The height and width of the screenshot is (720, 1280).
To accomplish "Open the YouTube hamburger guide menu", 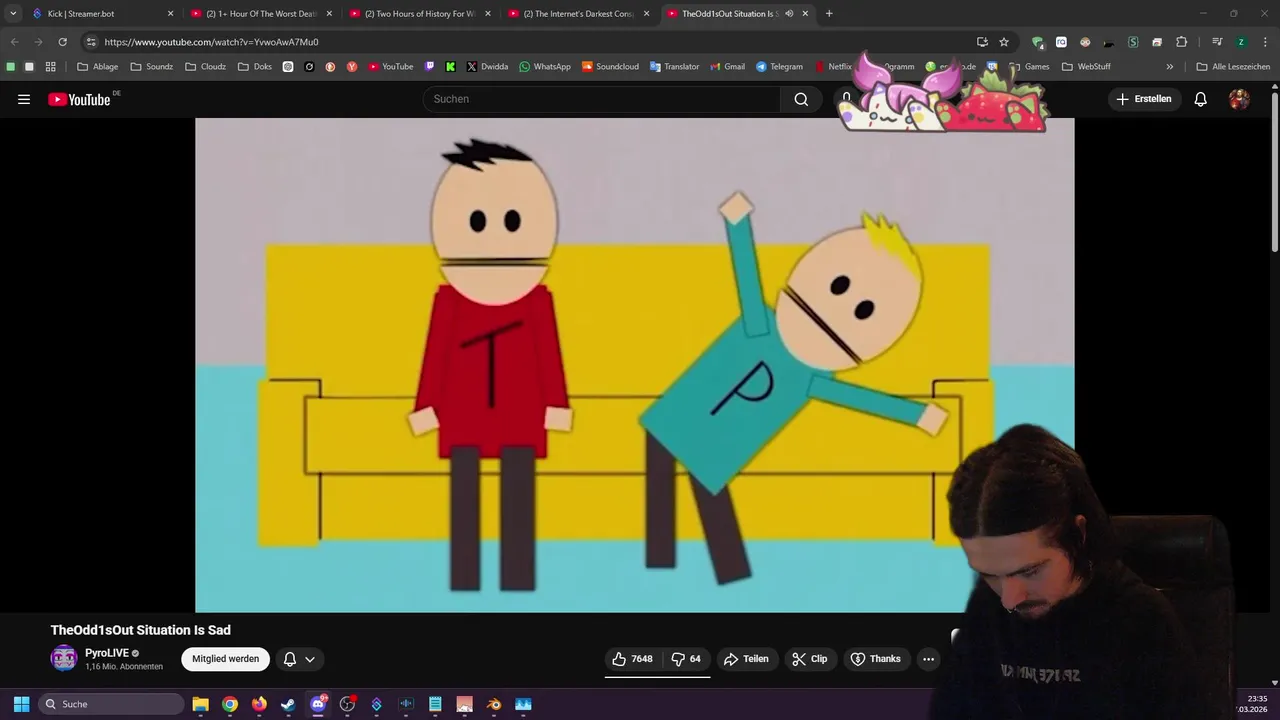I will [24, 99].
